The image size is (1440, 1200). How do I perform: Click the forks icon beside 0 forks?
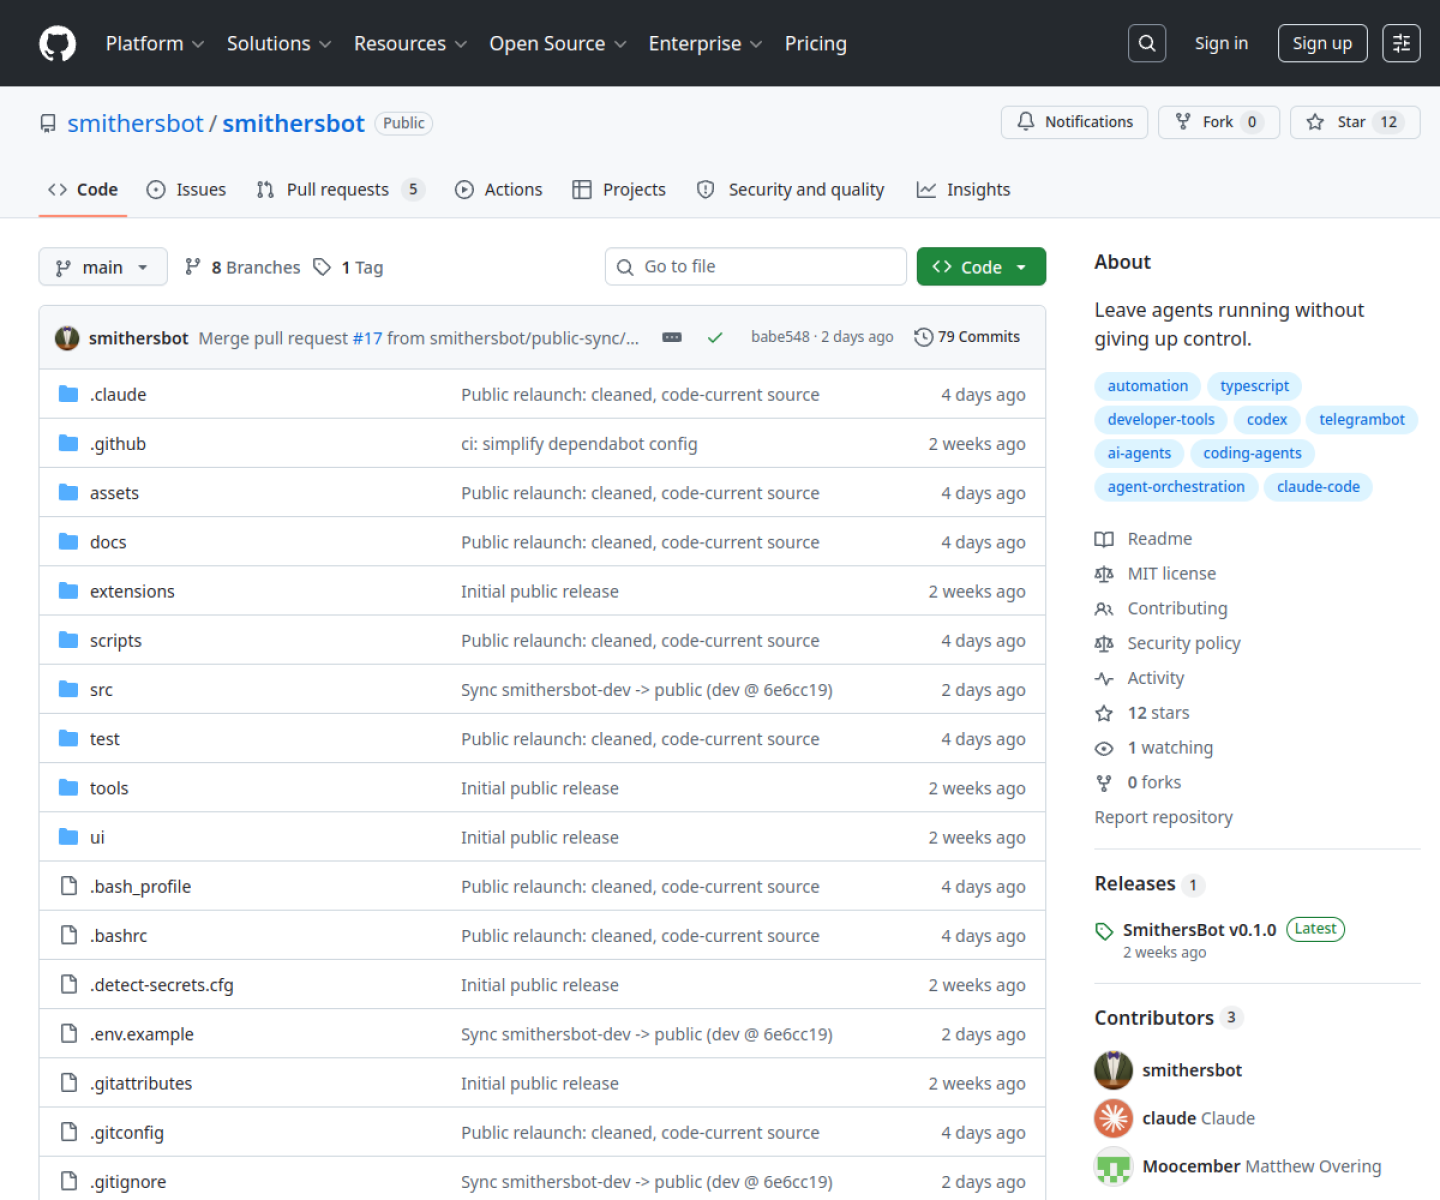pos(1104,783)
